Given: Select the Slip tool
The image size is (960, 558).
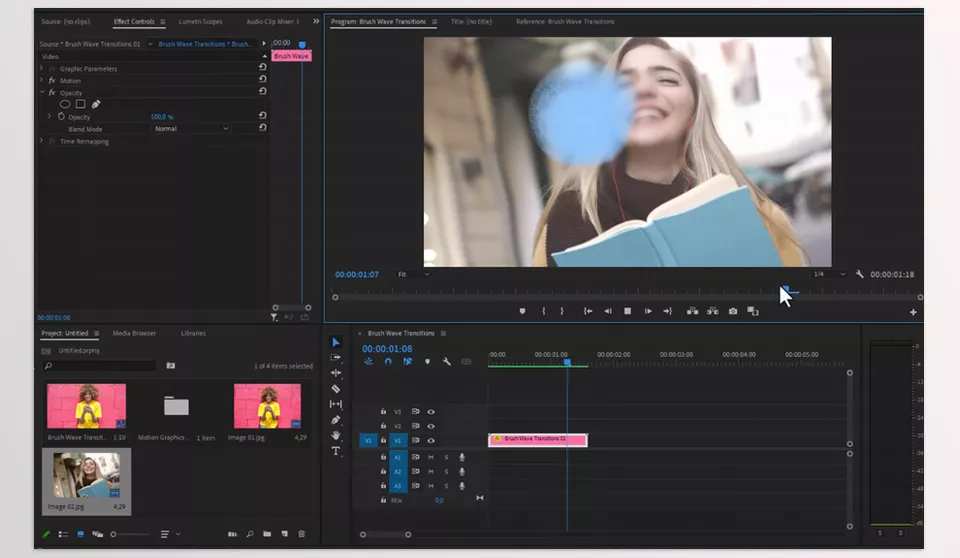Looking at the screenshot, I should point(336,404).
